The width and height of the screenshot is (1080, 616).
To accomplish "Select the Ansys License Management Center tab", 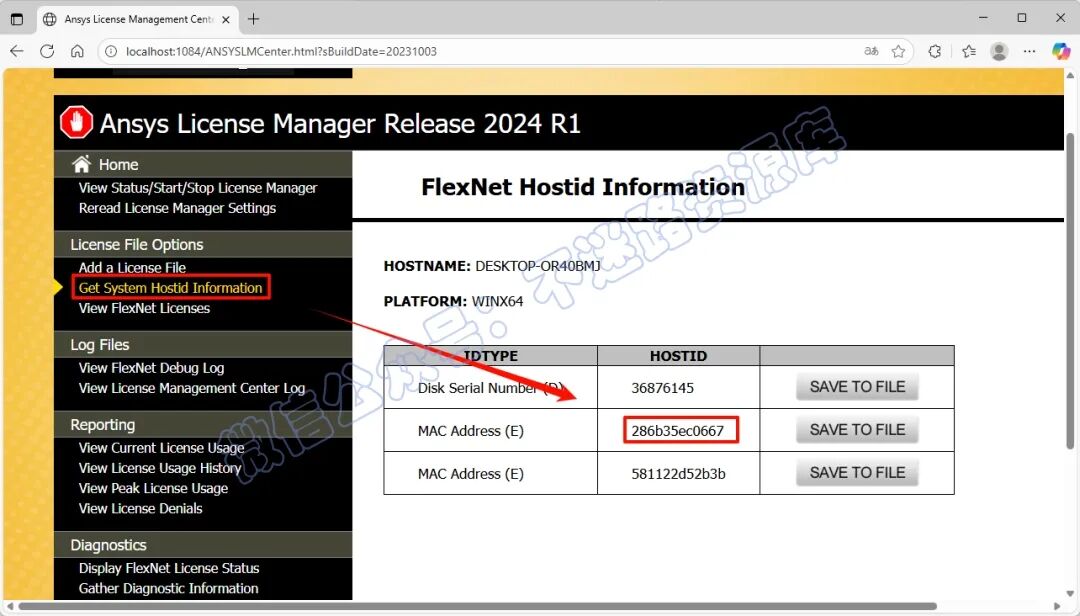I will [x=136, y=19].
